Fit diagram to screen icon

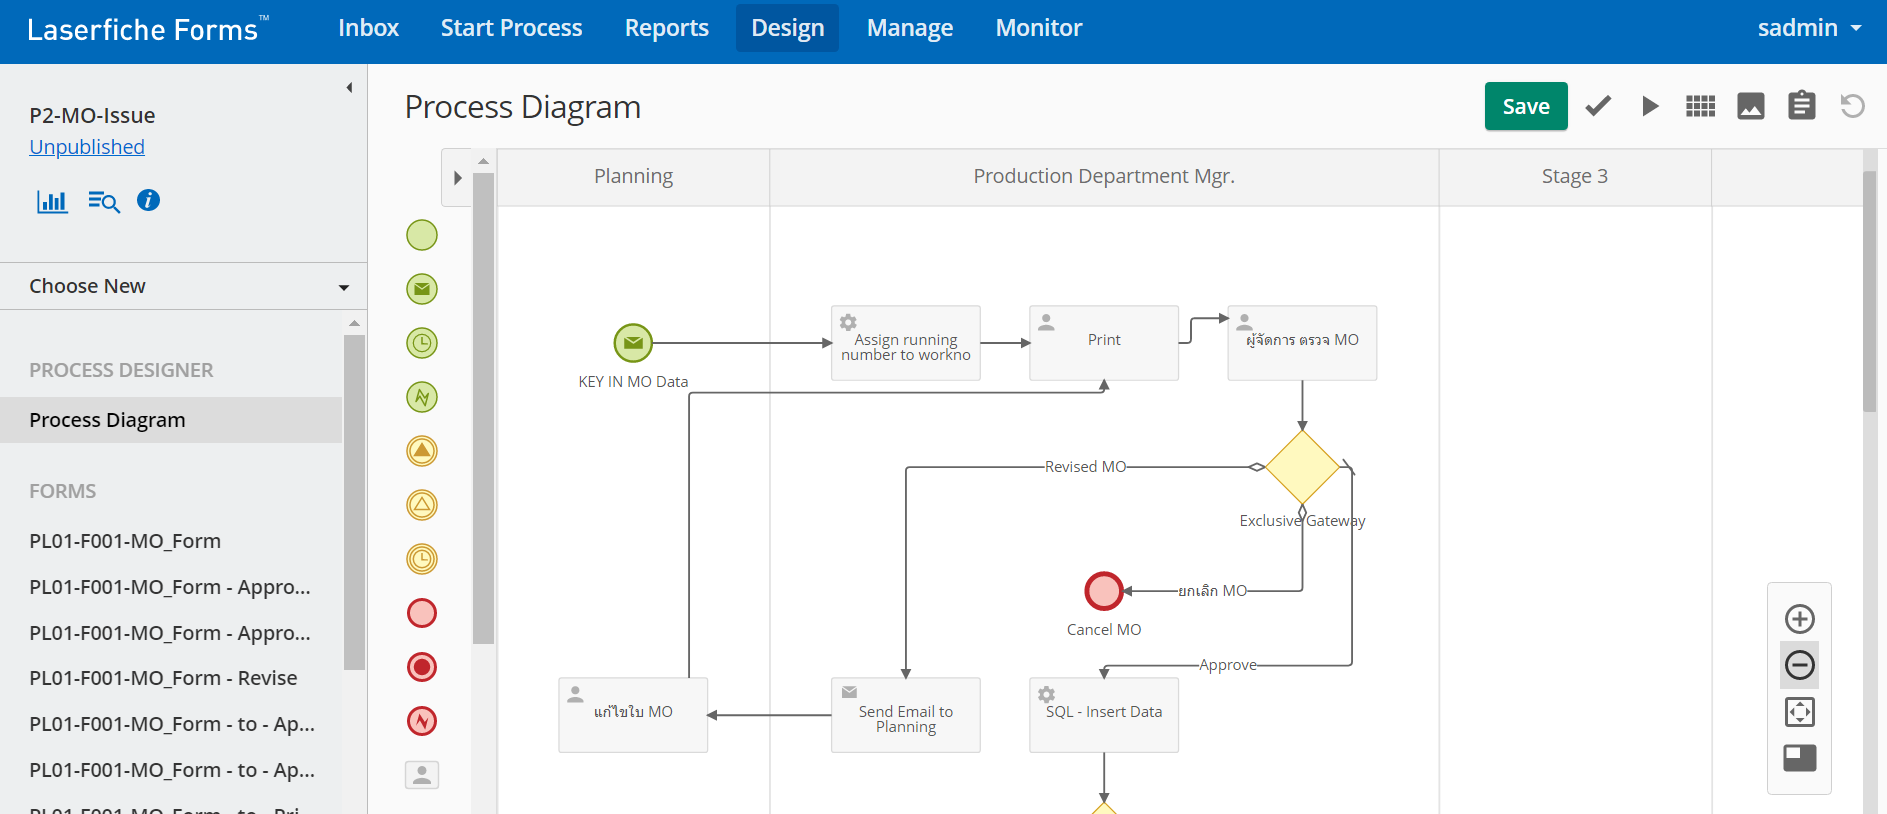tap(1800, 712)
